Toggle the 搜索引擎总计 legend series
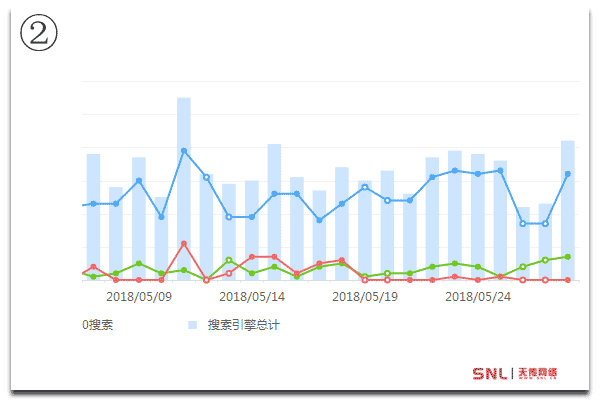 243,325
